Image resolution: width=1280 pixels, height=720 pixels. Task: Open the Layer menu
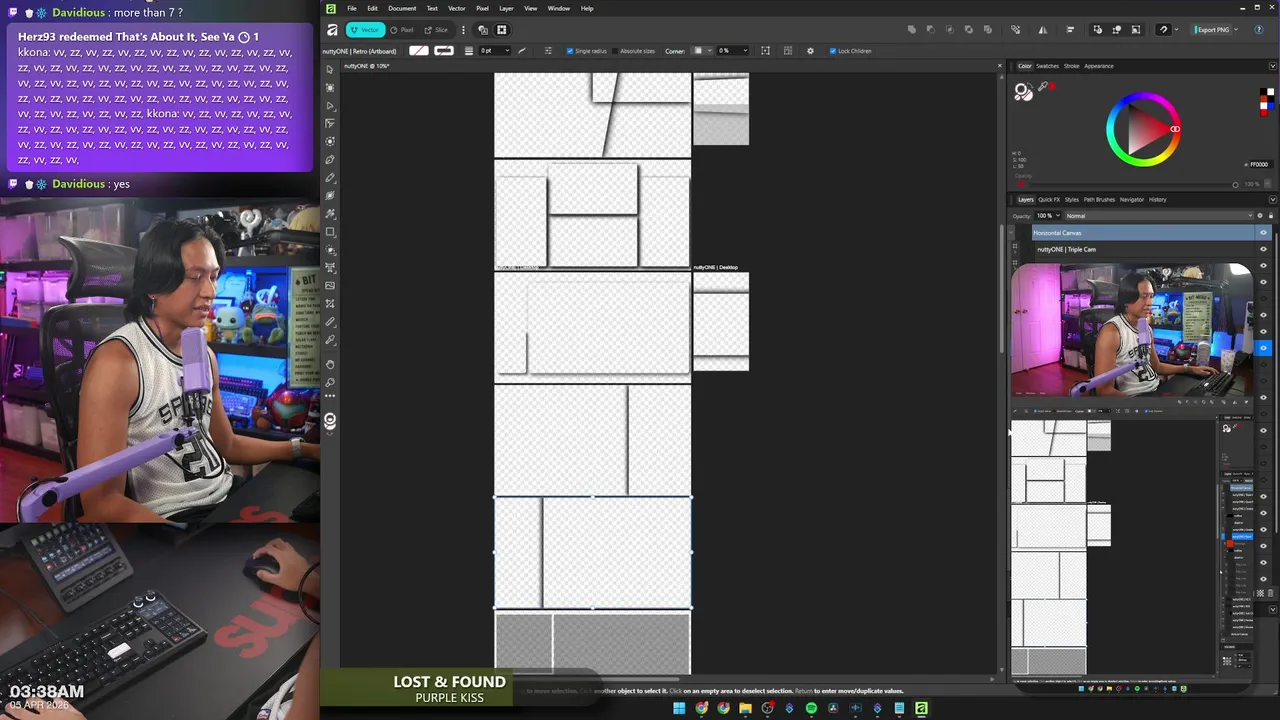pyautogui.click(x=506, y=8)
